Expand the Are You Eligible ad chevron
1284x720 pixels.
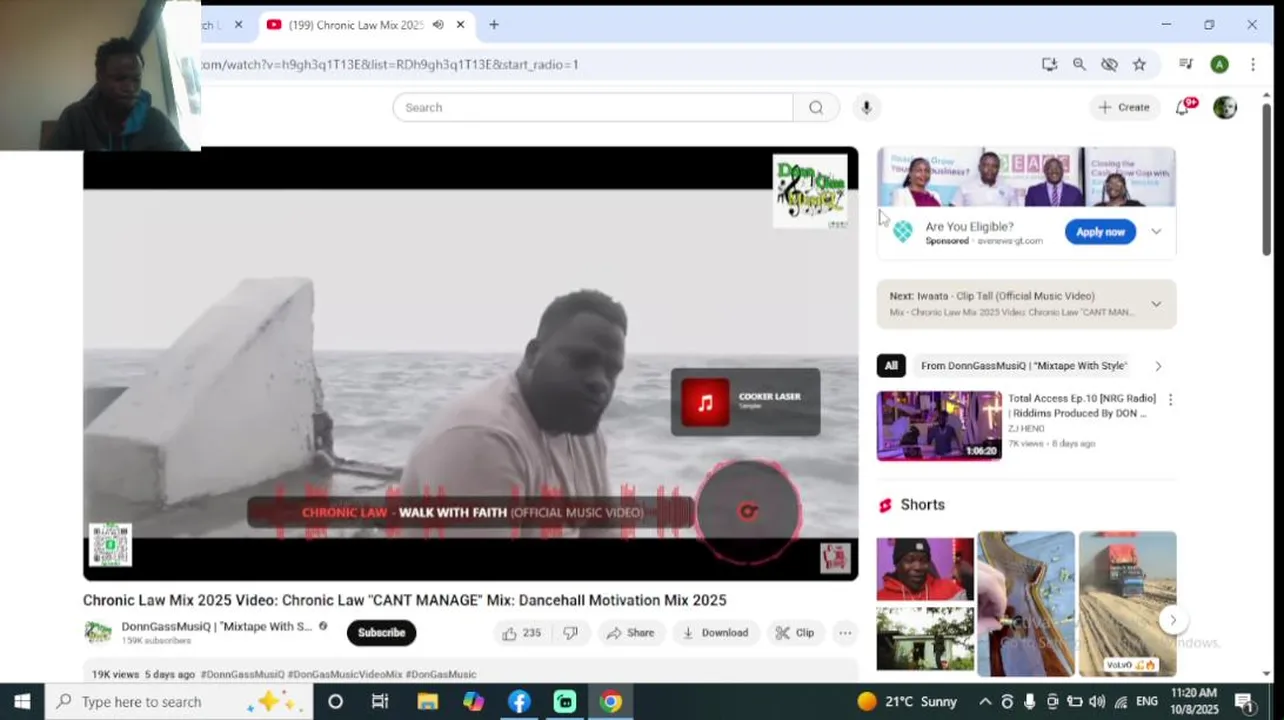1156,231
